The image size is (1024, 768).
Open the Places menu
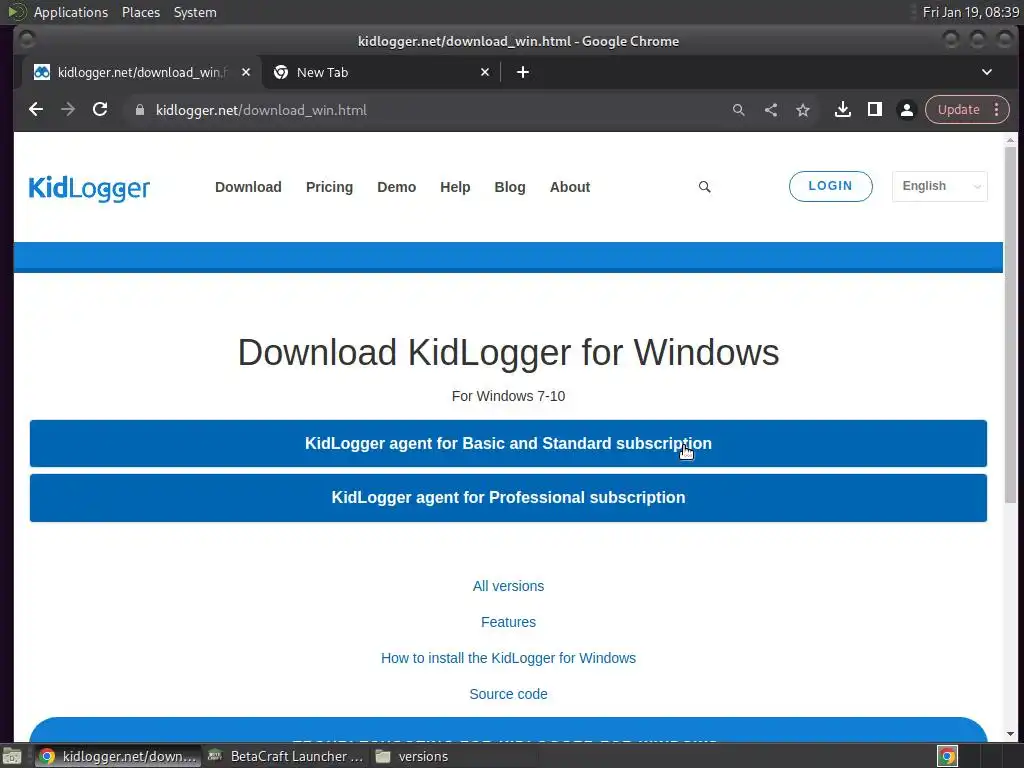point(140,12)
